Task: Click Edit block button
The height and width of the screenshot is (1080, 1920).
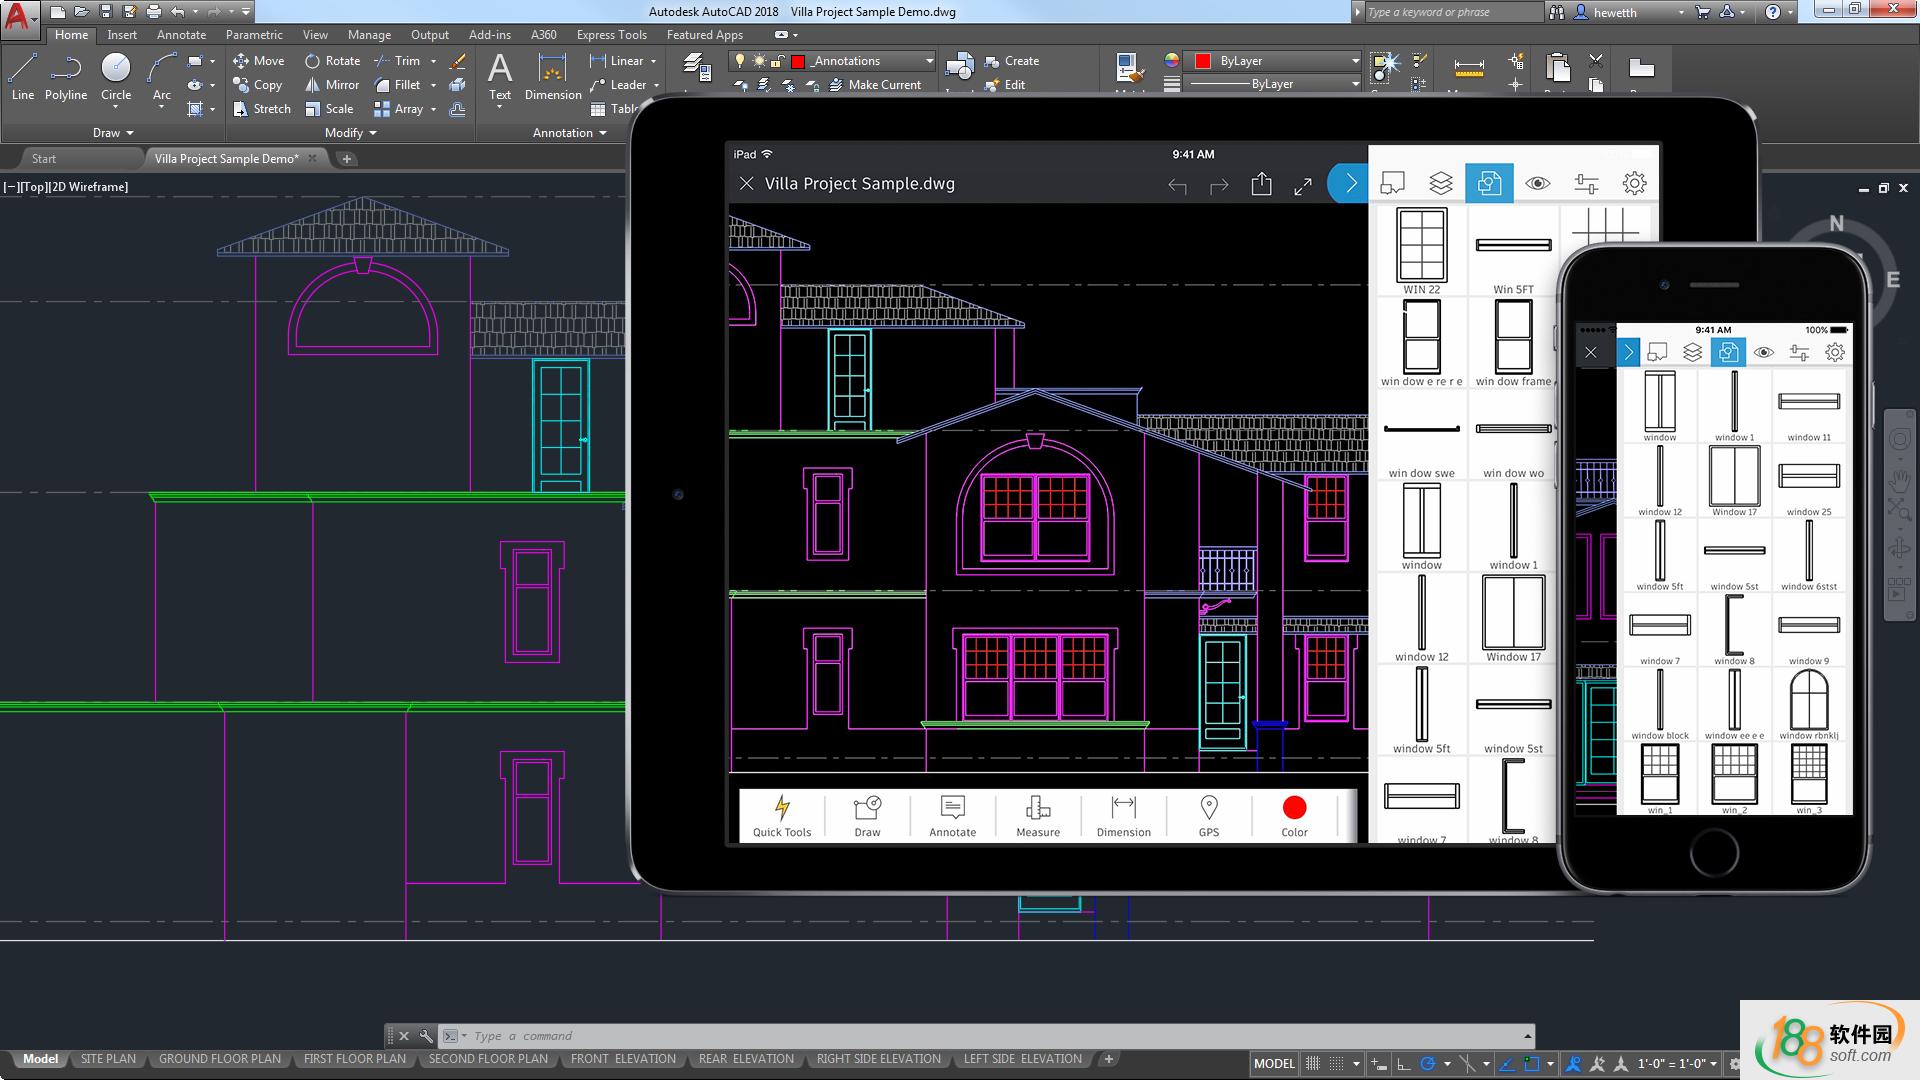Action: pyautogui.click(x=1005, y=85)
